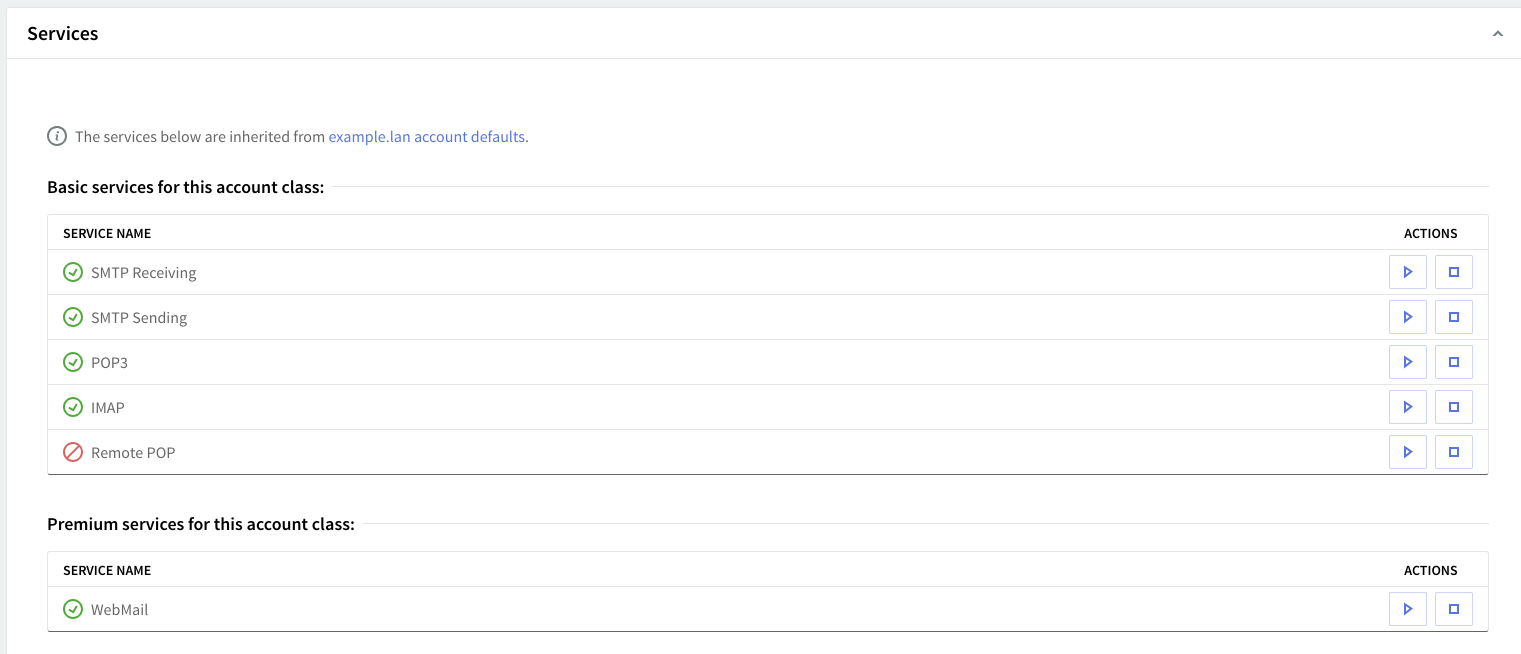The width and height of the screenshot is (1521, 654).
Task: Start the WebMail premium service
Action: [1407, 609]
